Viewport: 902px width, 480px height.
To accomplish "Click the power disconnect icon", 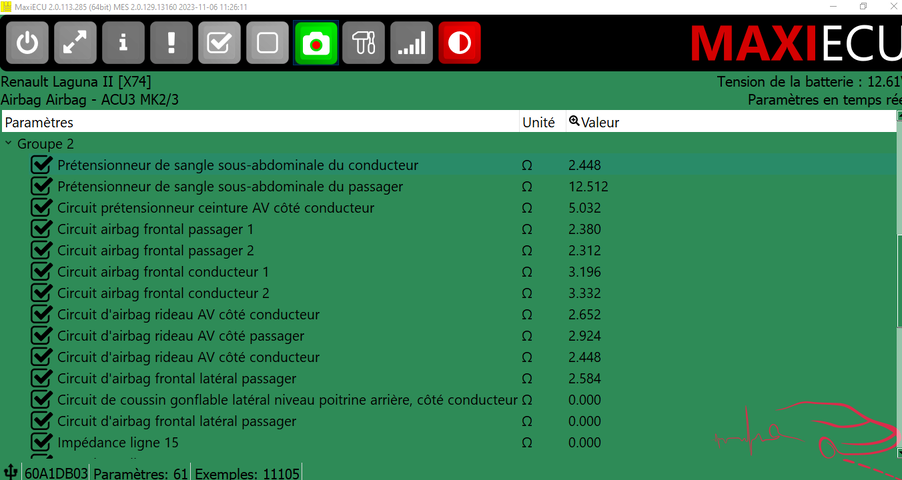I will (x=27, y=43).
